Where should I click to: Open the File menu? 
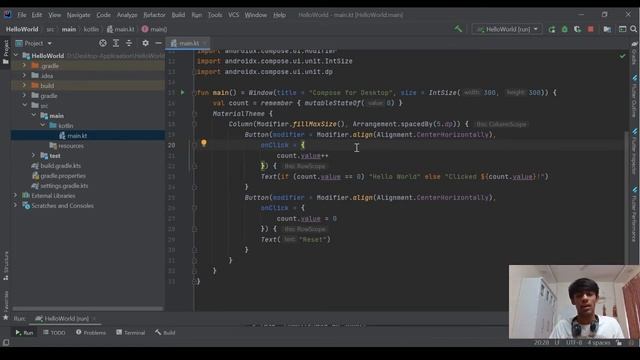click(x=22, y=15)
